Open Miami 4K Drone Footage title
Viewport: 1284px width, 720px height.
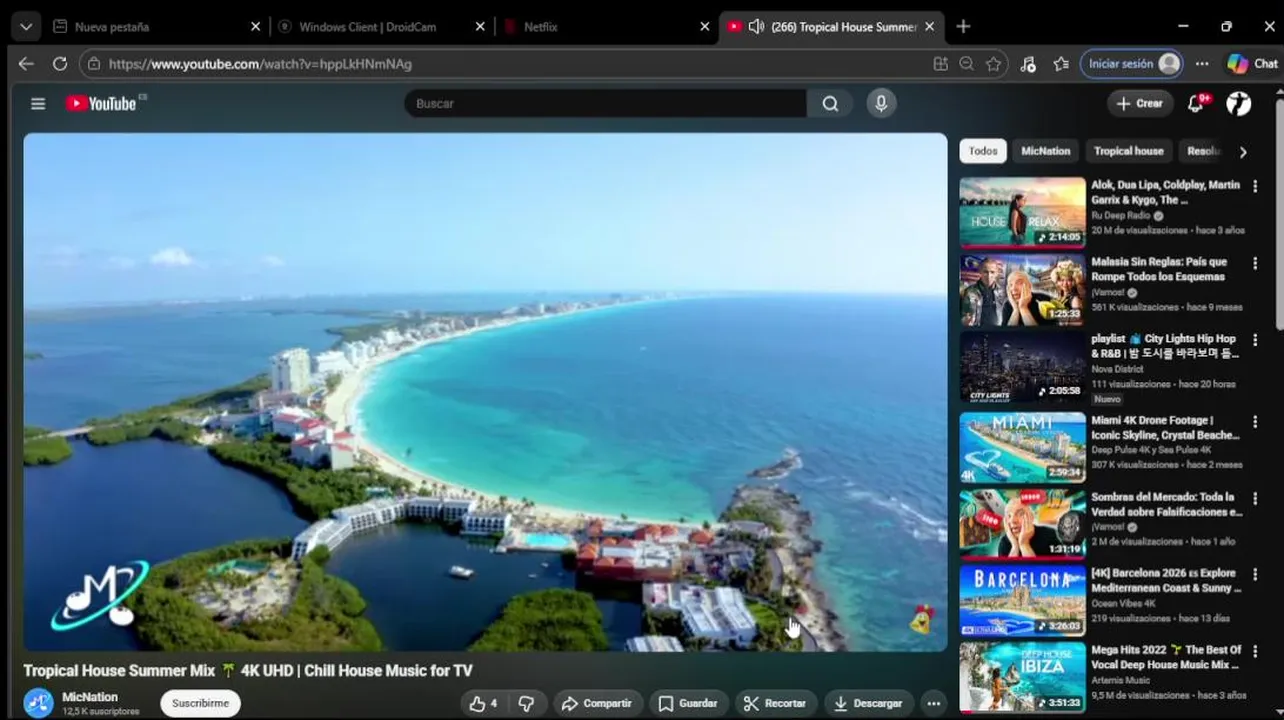pyautogui.click(x=1165, y=428)
